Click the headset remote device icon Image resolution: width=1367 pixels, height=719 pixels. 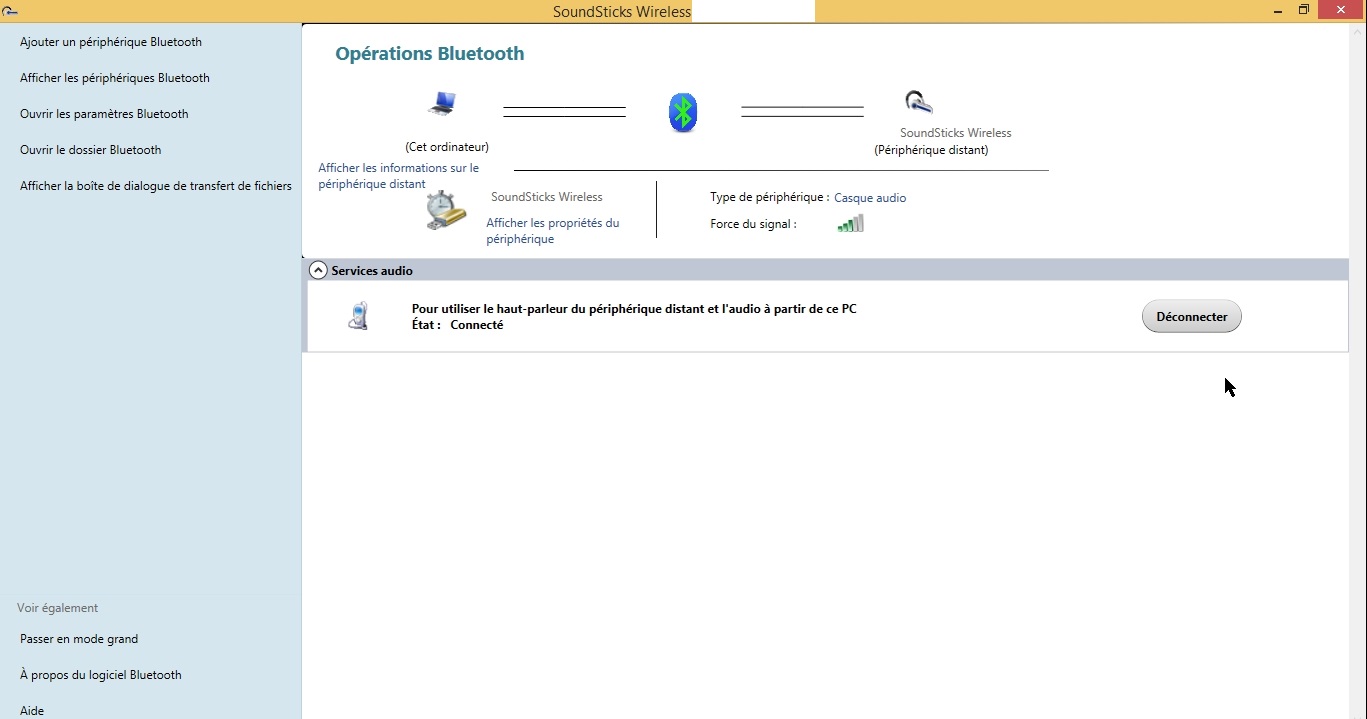(x=918, y=102)
